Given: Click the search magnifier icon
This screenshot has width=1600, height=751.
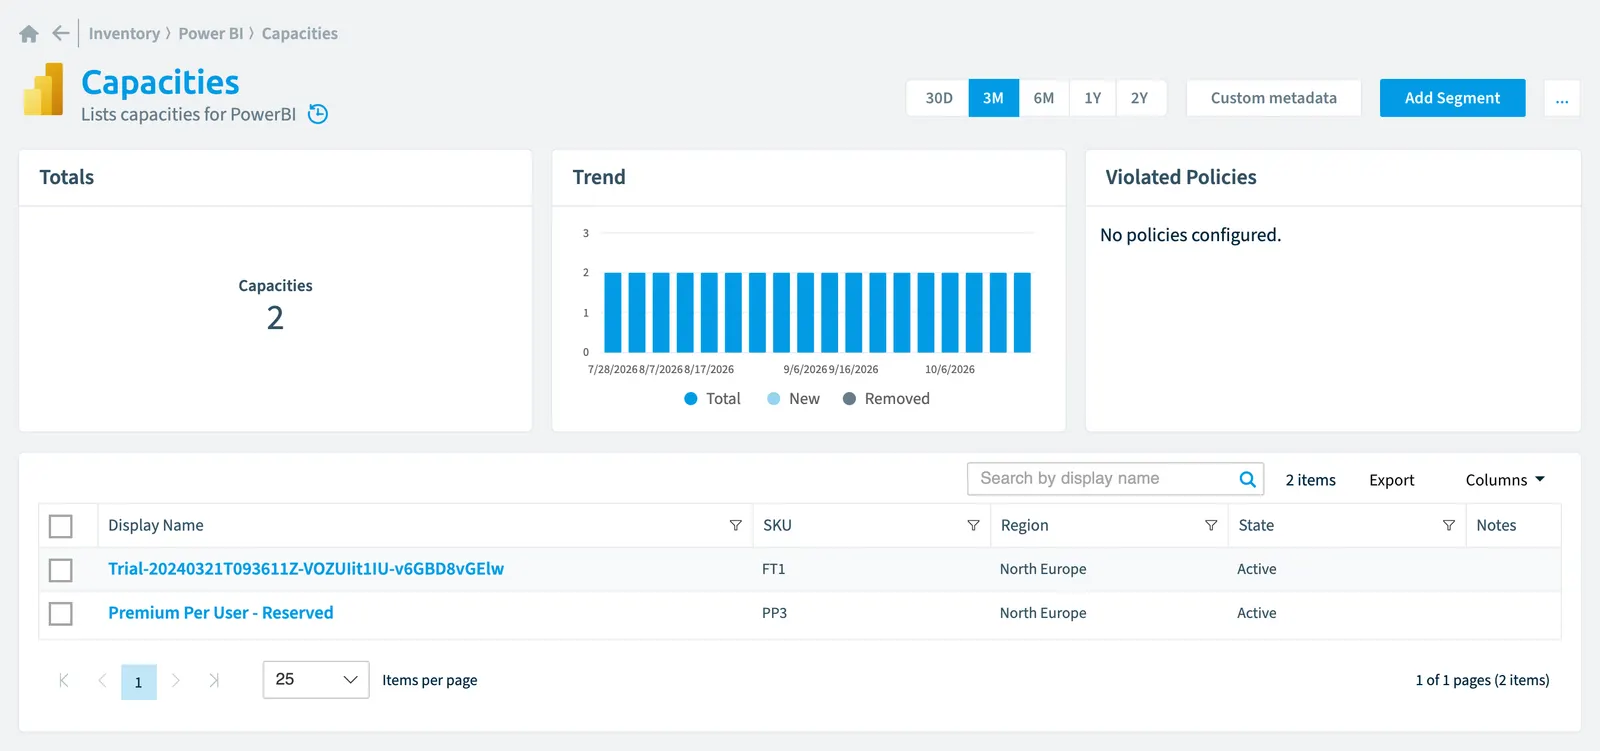Looking at the screenshot, I should pos(1247,479).
